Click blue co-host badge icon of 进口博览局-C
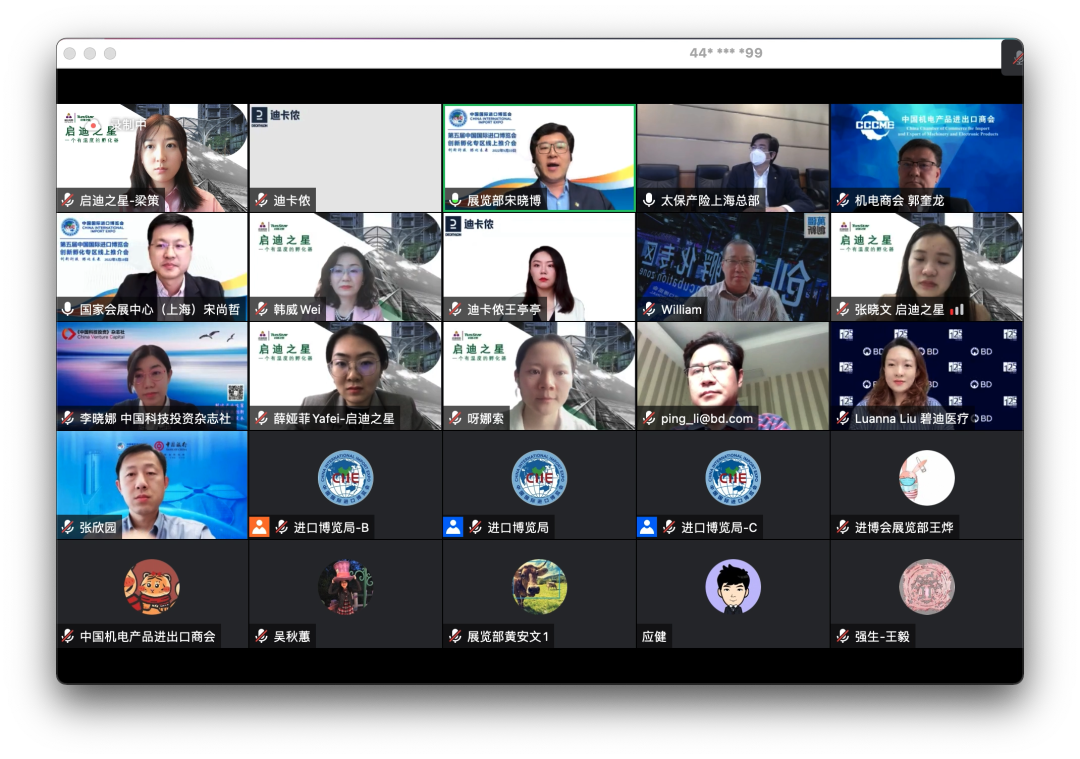This screenshot has height=759, width=1080. (647, 527)
